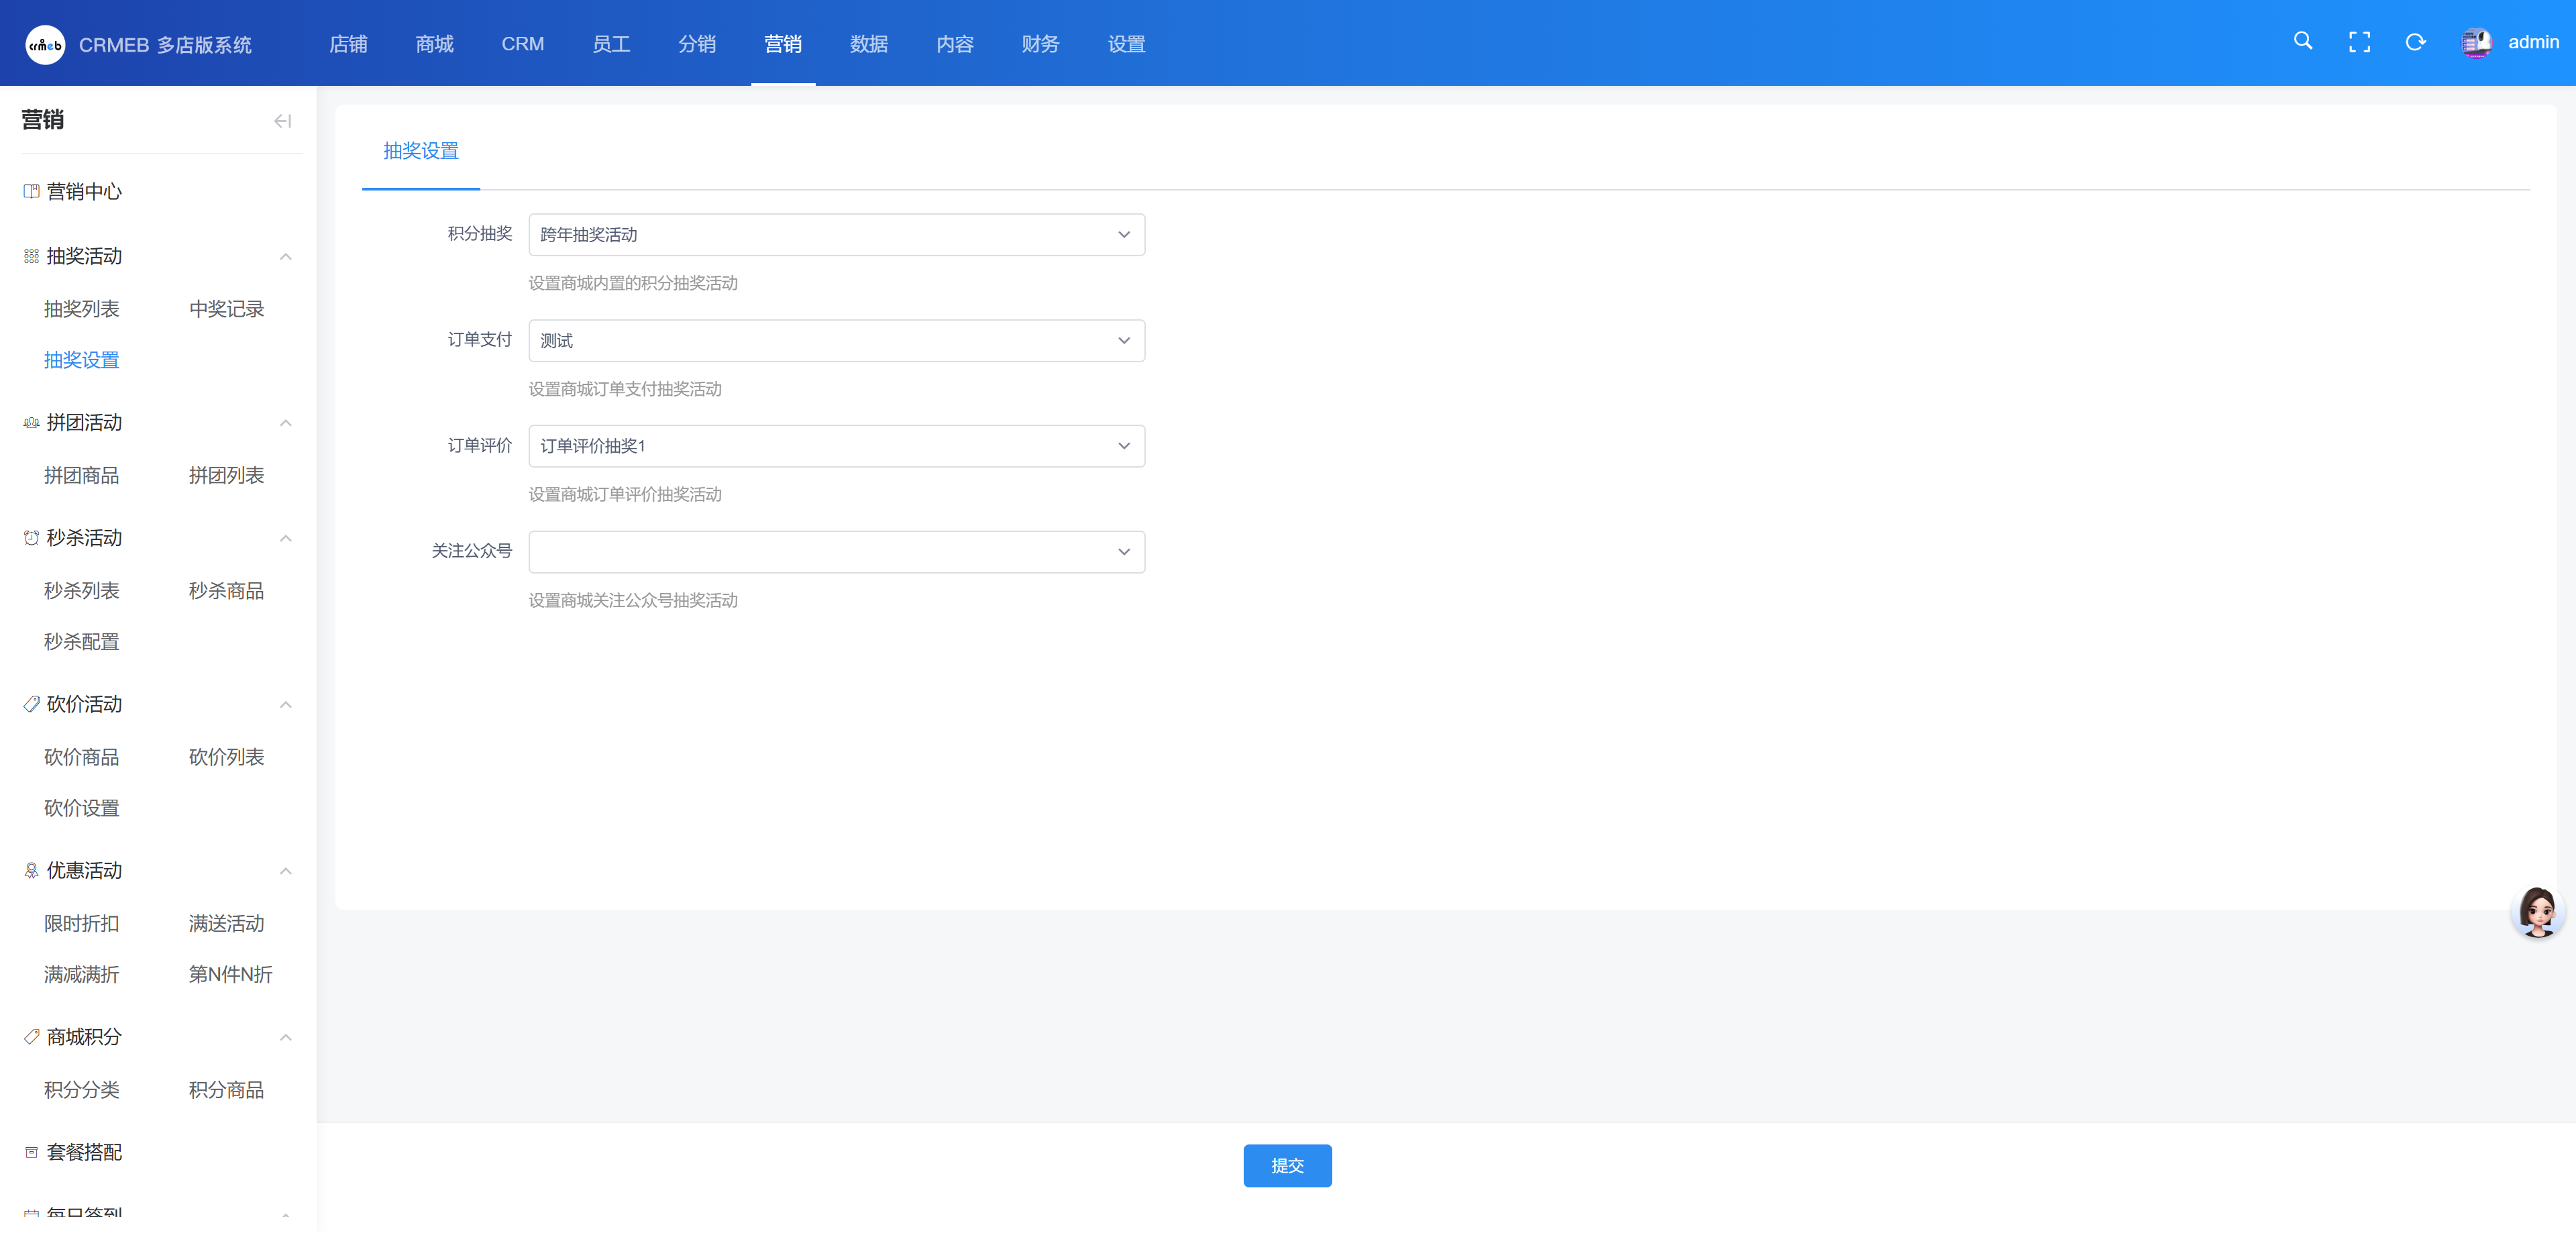Click the 提交 button

point(1287,1165)
